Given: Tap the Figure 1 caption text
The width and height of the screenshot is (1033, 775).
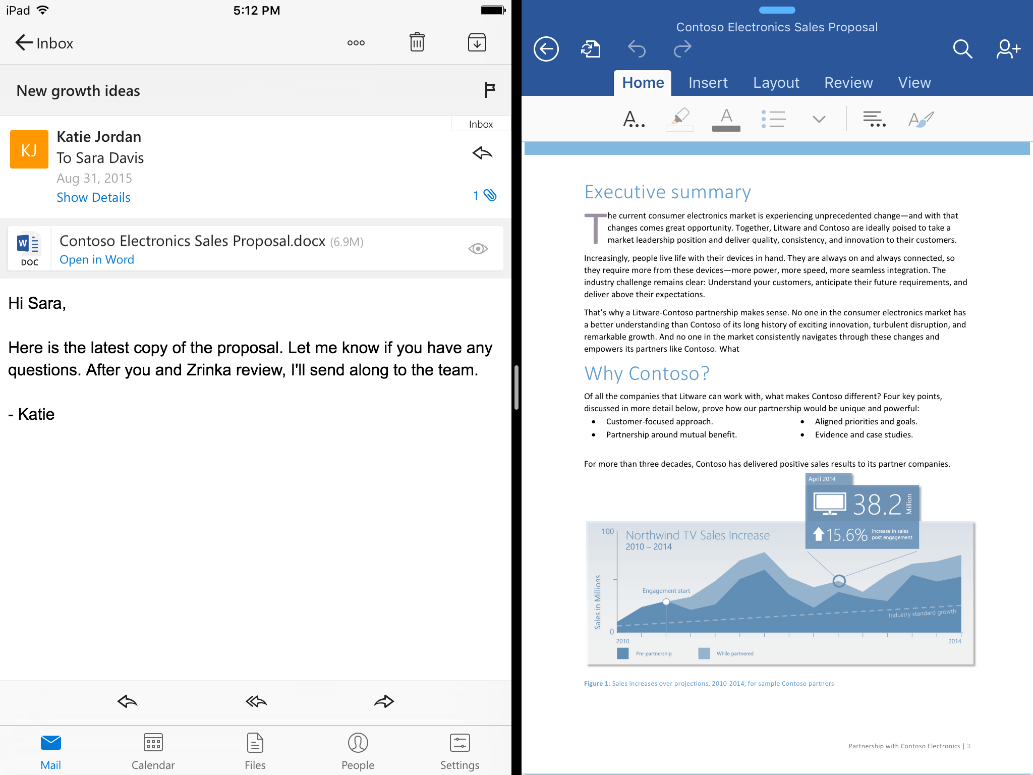Looking at the screenshot, I should click(709, 683).
